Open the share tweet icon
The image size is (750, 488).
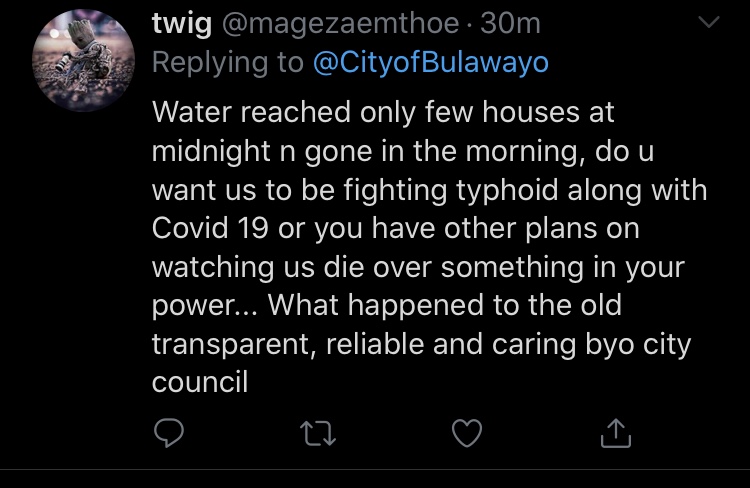click(616, 432)
